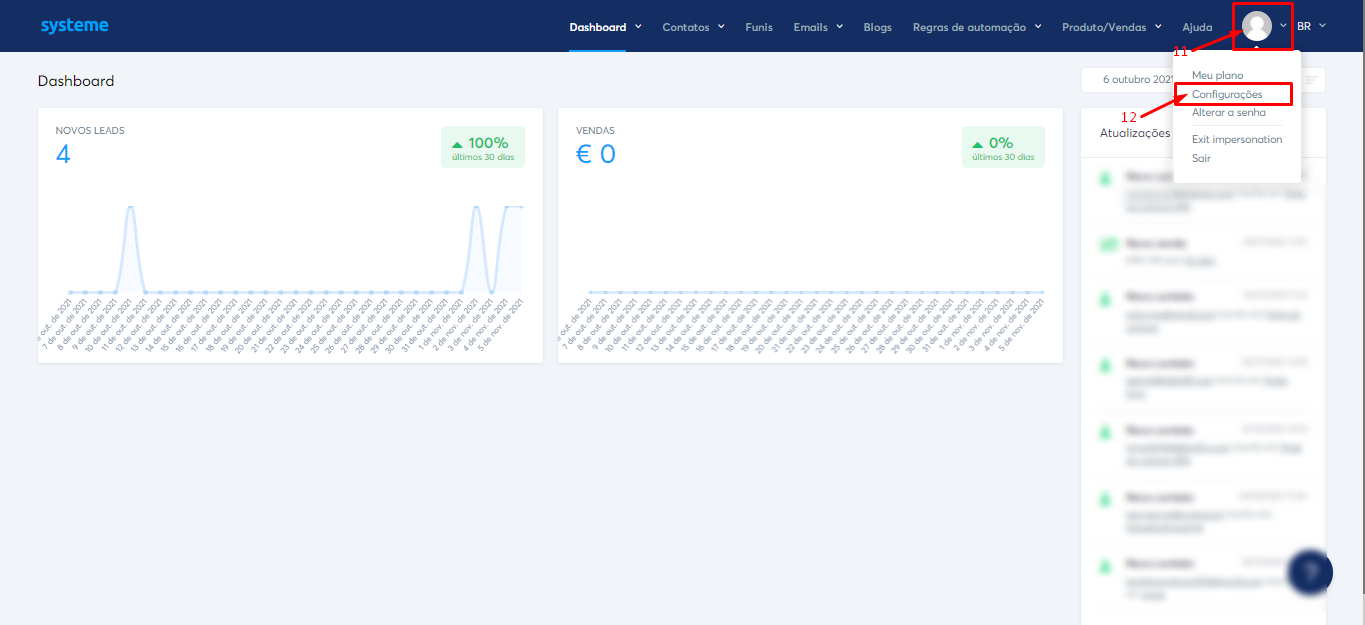Image resolution: width=1365 pixels, height=625 pixels.
Task: Open the support chat bubble
Action: 1310,571
